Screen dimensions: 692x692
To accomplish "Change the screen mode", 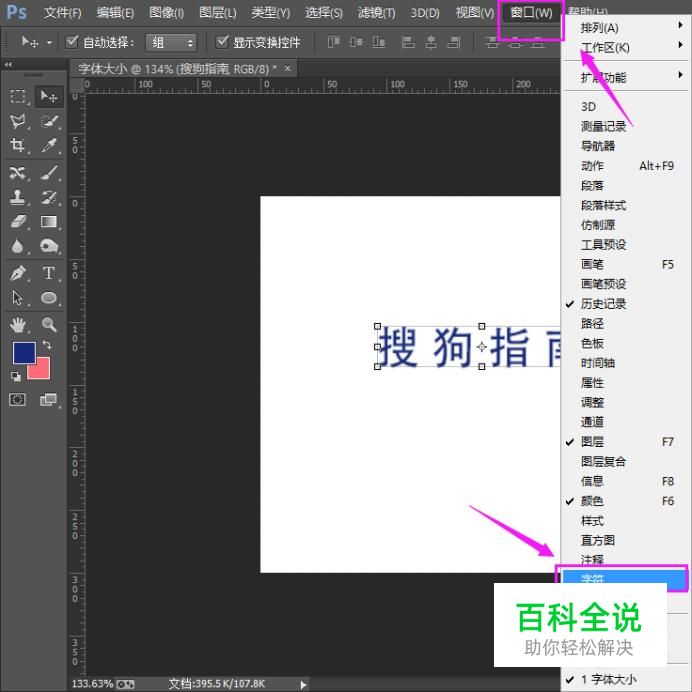I will click(48, 400).
